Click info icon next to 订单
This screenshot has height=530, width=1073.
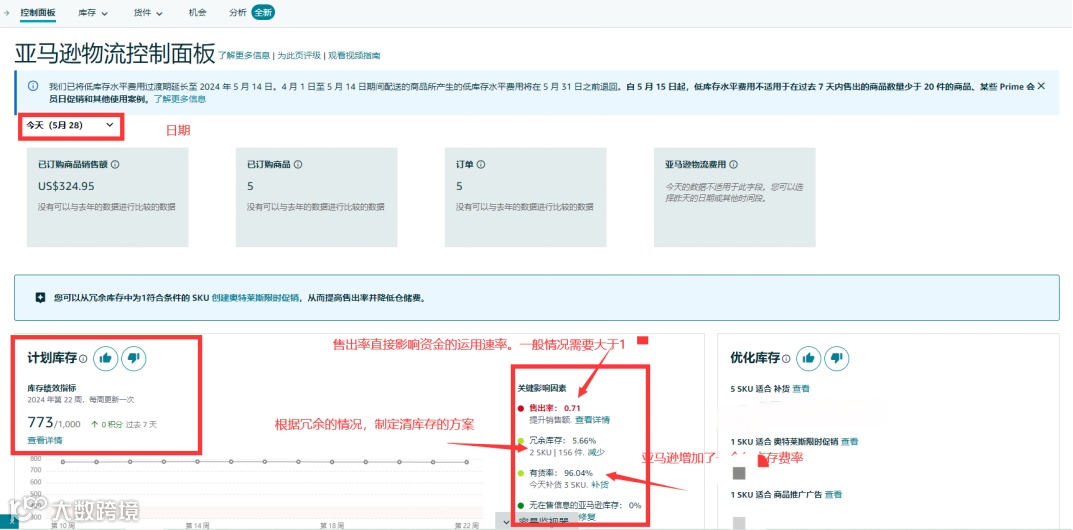coord(481,165)
